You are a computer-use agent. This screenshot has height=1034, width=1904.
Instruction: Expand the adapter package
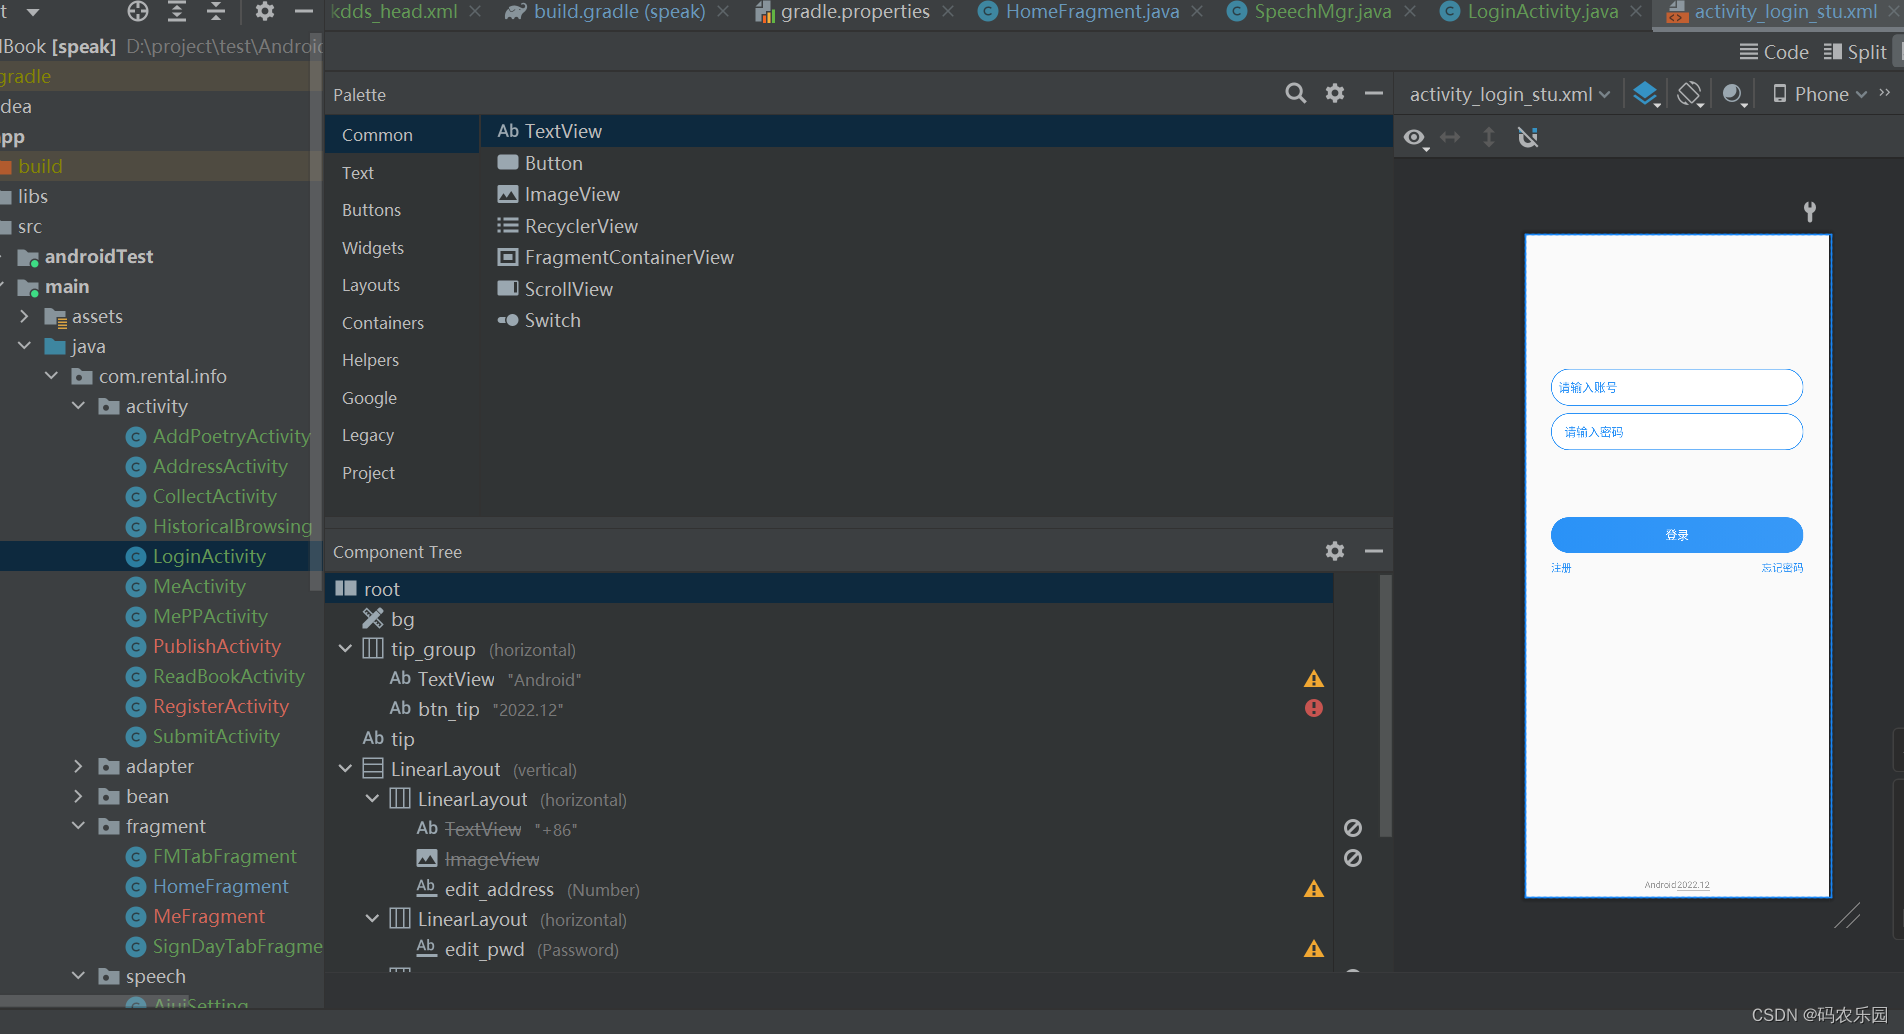point(78,766)
